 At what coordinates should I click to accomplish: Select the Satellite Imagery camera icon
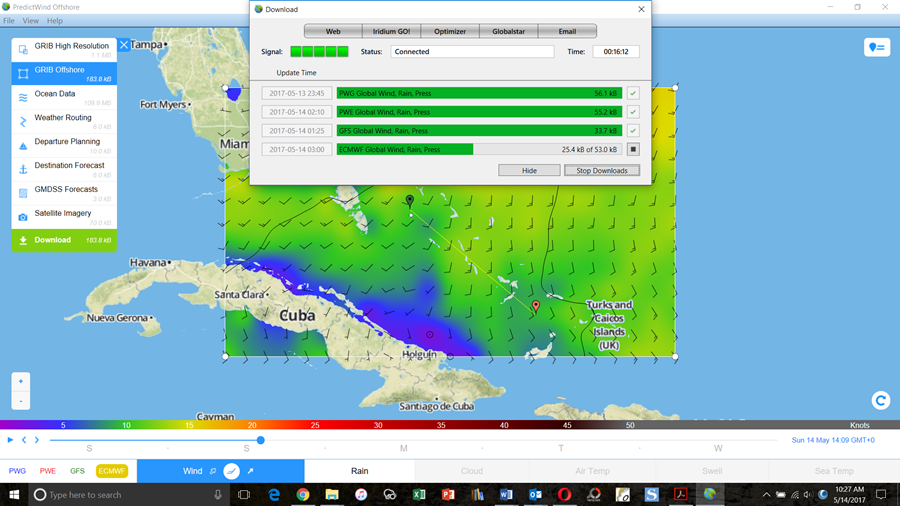pos(23,217)
